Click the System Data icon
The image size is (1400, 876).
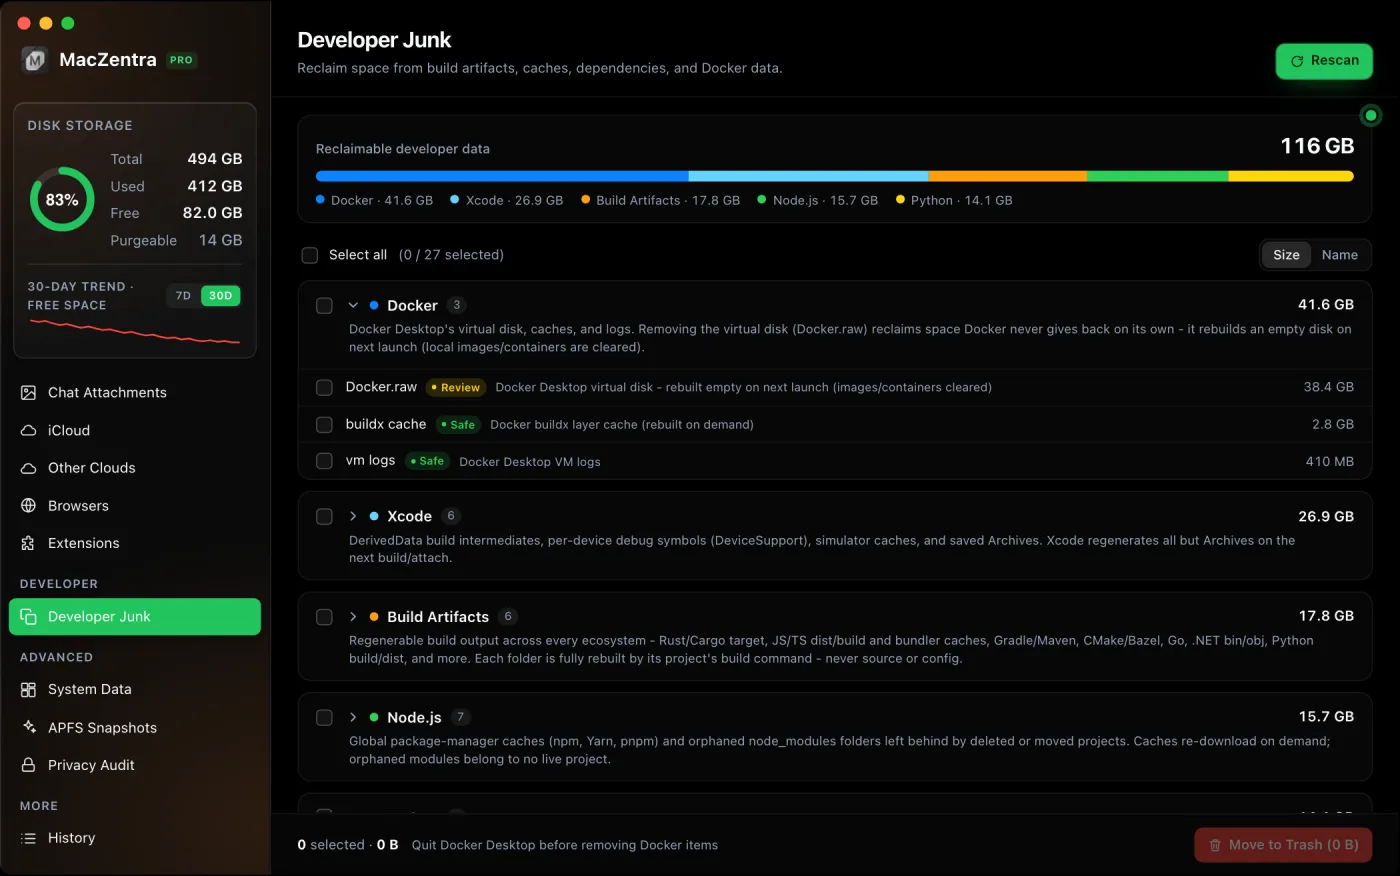29,690
